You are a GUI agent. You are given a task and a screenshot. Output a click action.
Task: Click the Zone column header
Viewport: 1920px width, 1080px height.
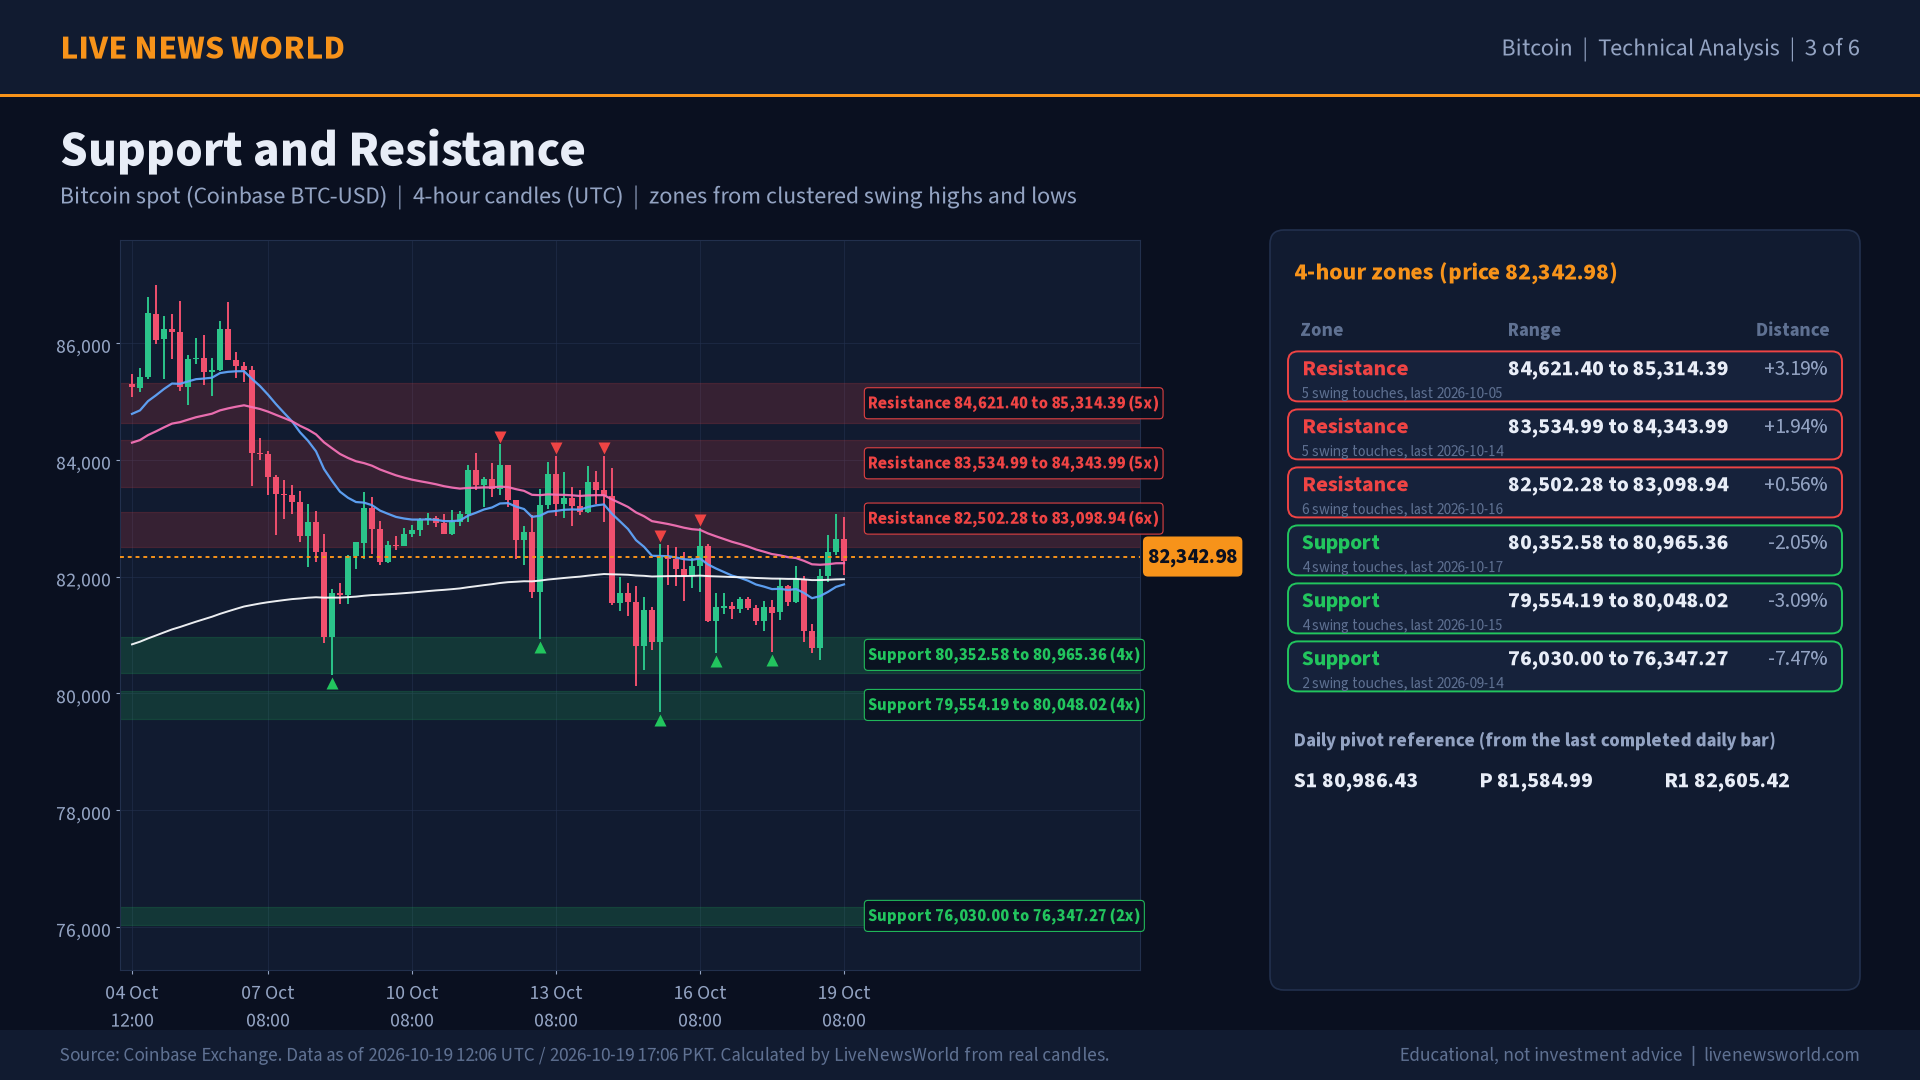coord(1321,329)
